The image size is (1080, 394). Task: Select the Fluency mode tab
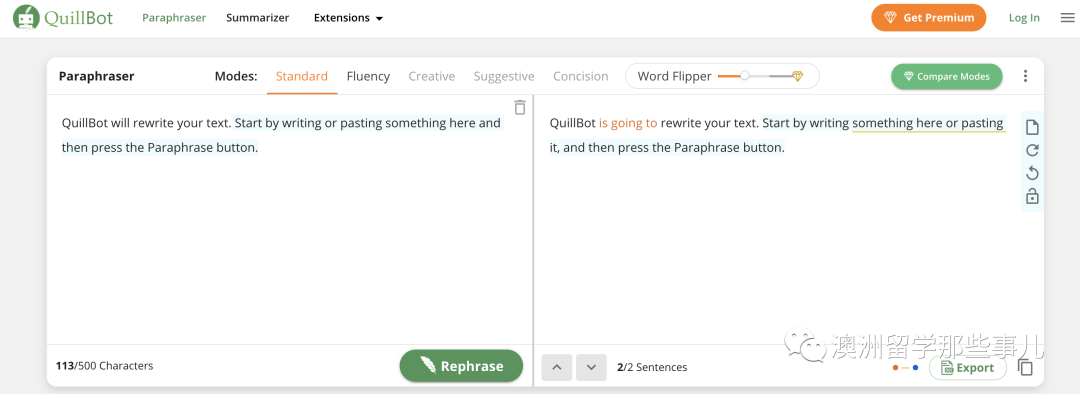[368, 76]
